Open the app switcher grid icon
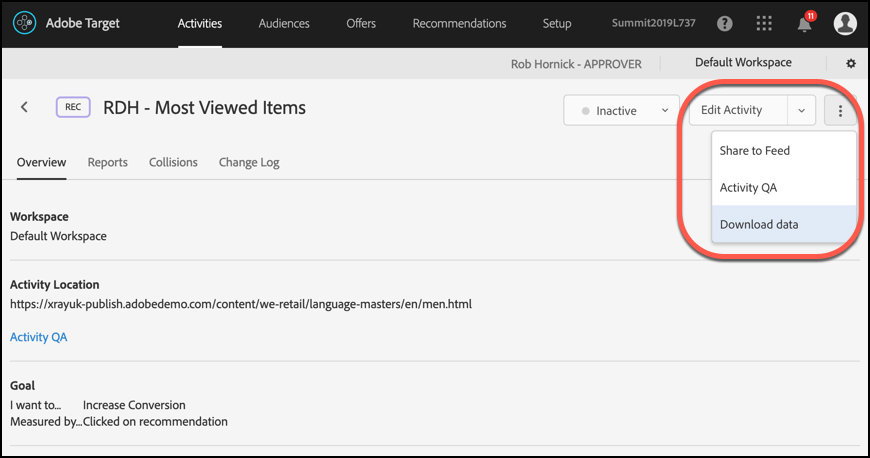Screen dimensions: 870x458 765,23
